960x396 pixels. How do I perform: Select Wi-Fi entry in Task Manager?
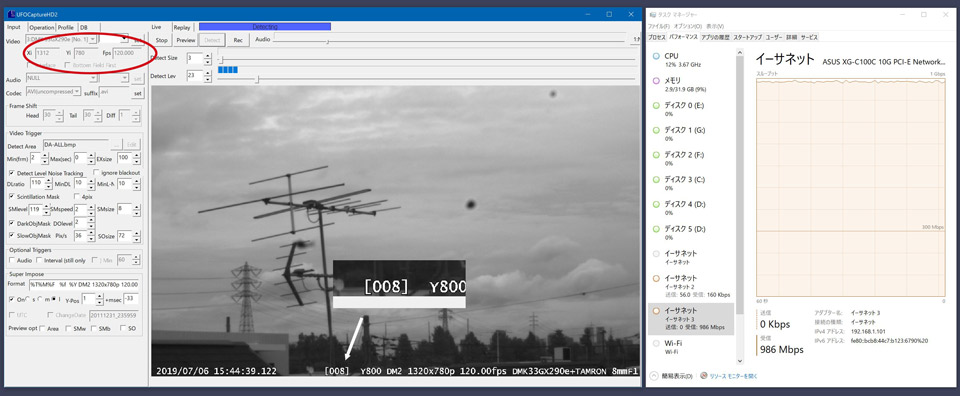692,347
